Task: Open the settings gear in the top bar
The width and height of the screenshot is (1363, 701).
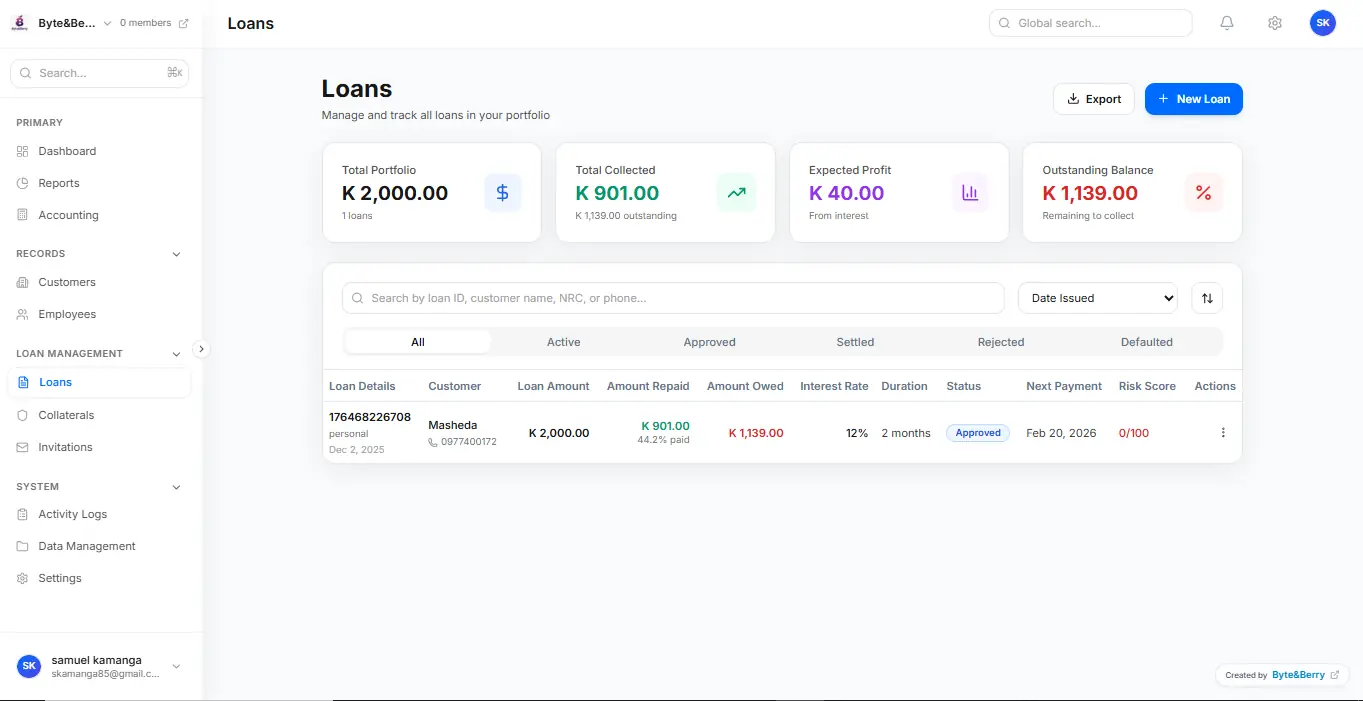Action: pyautogui.click(x=1274, y=22)
